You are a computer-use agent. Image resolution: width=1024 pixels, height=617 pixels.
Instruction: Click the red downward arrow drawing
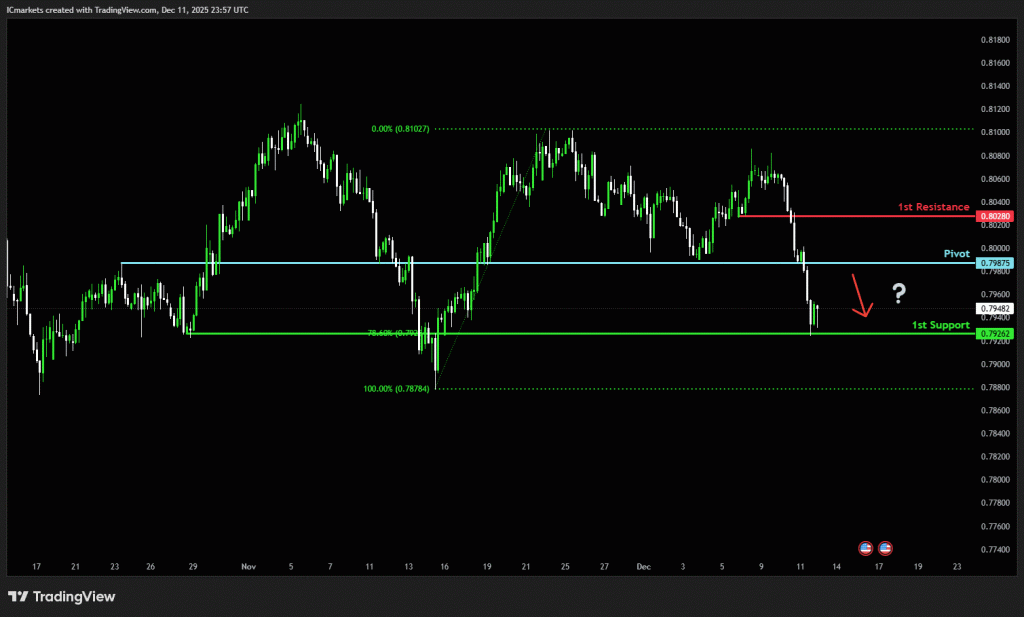click(859, 296)
